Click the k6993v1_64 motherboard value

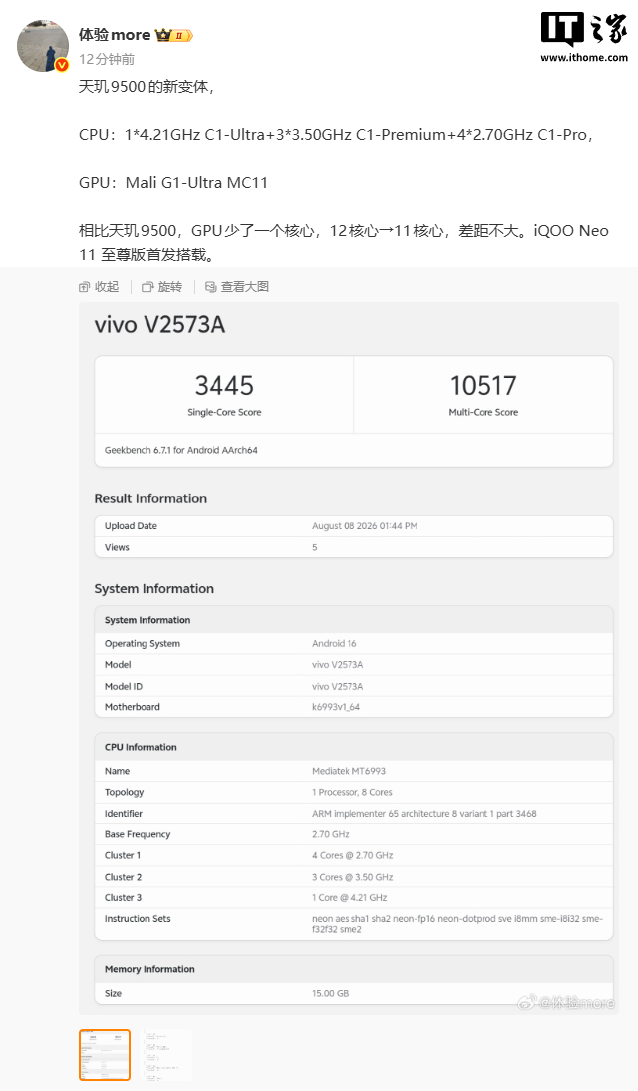(x=336, y=707)
